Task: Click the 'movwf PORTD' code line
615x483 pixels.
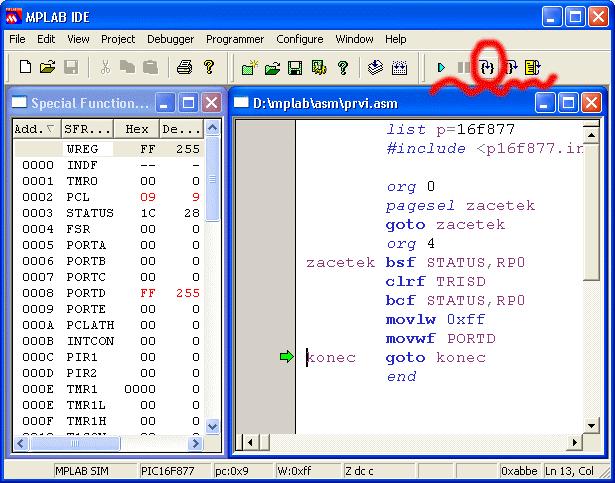Action: point(440,339)
